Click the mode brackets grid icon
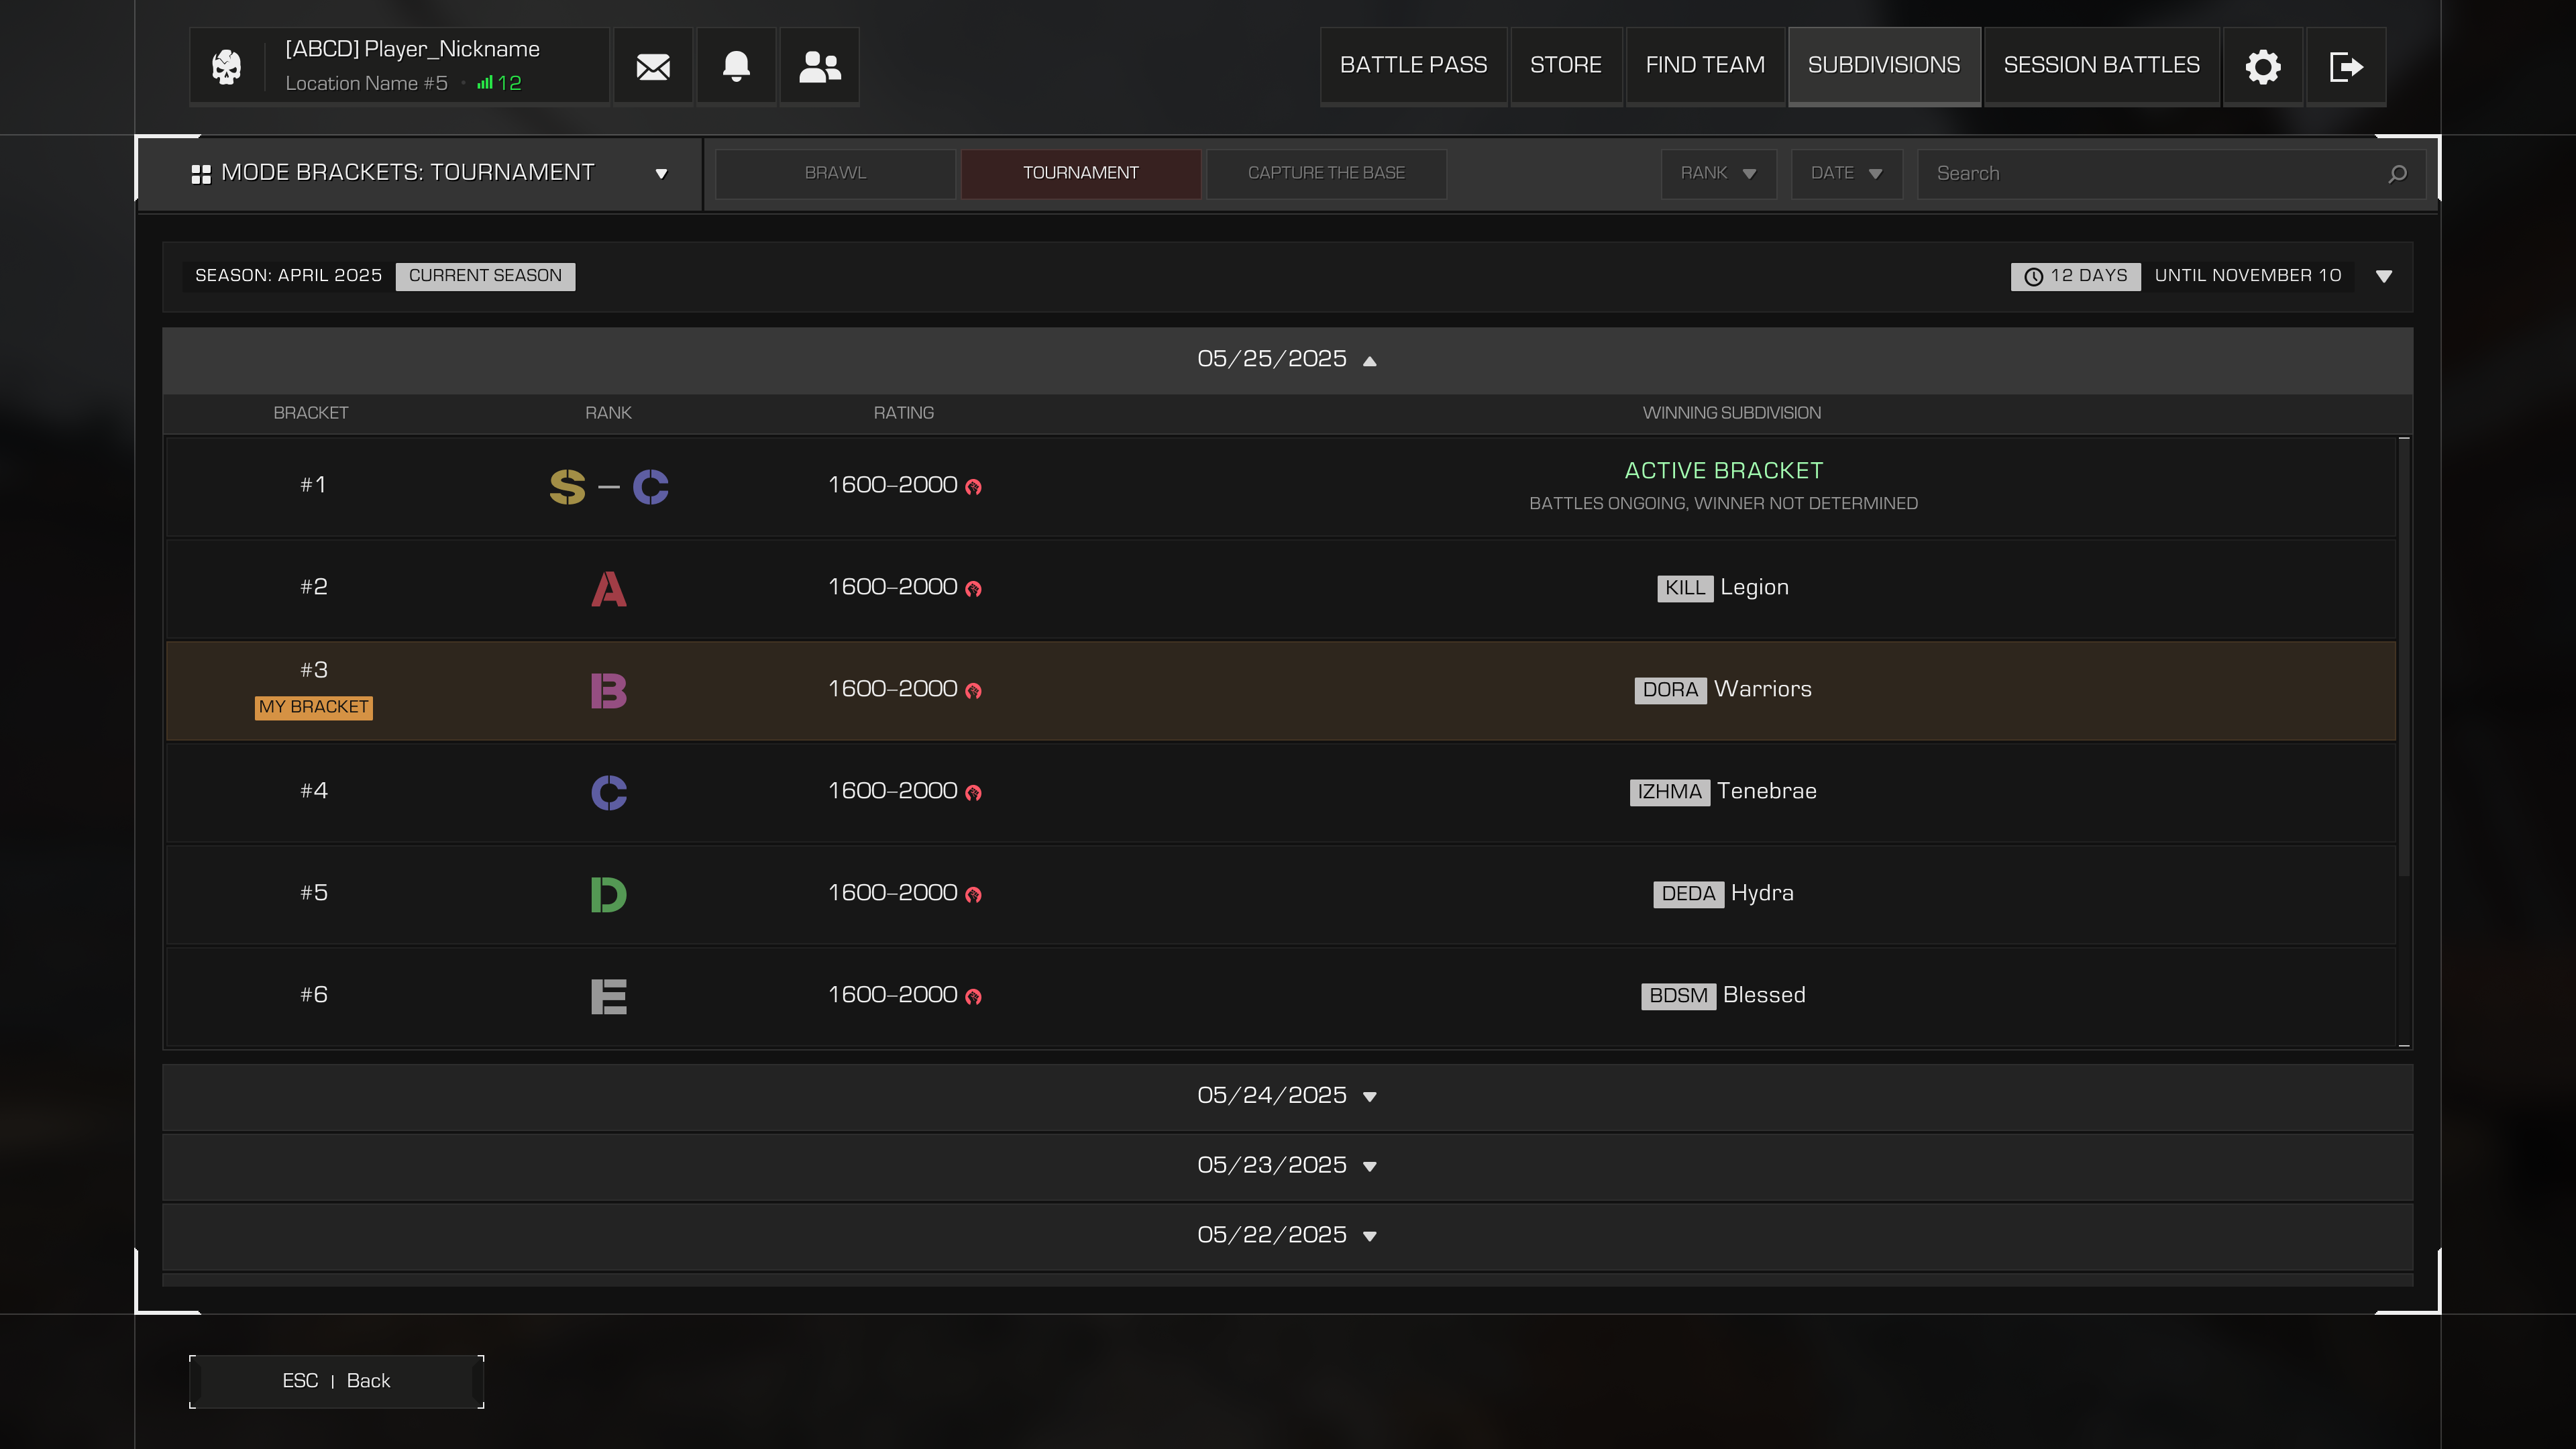The width and height of the screenshot is (2576, 1449). pyautogui.click(x=201, y=174)
